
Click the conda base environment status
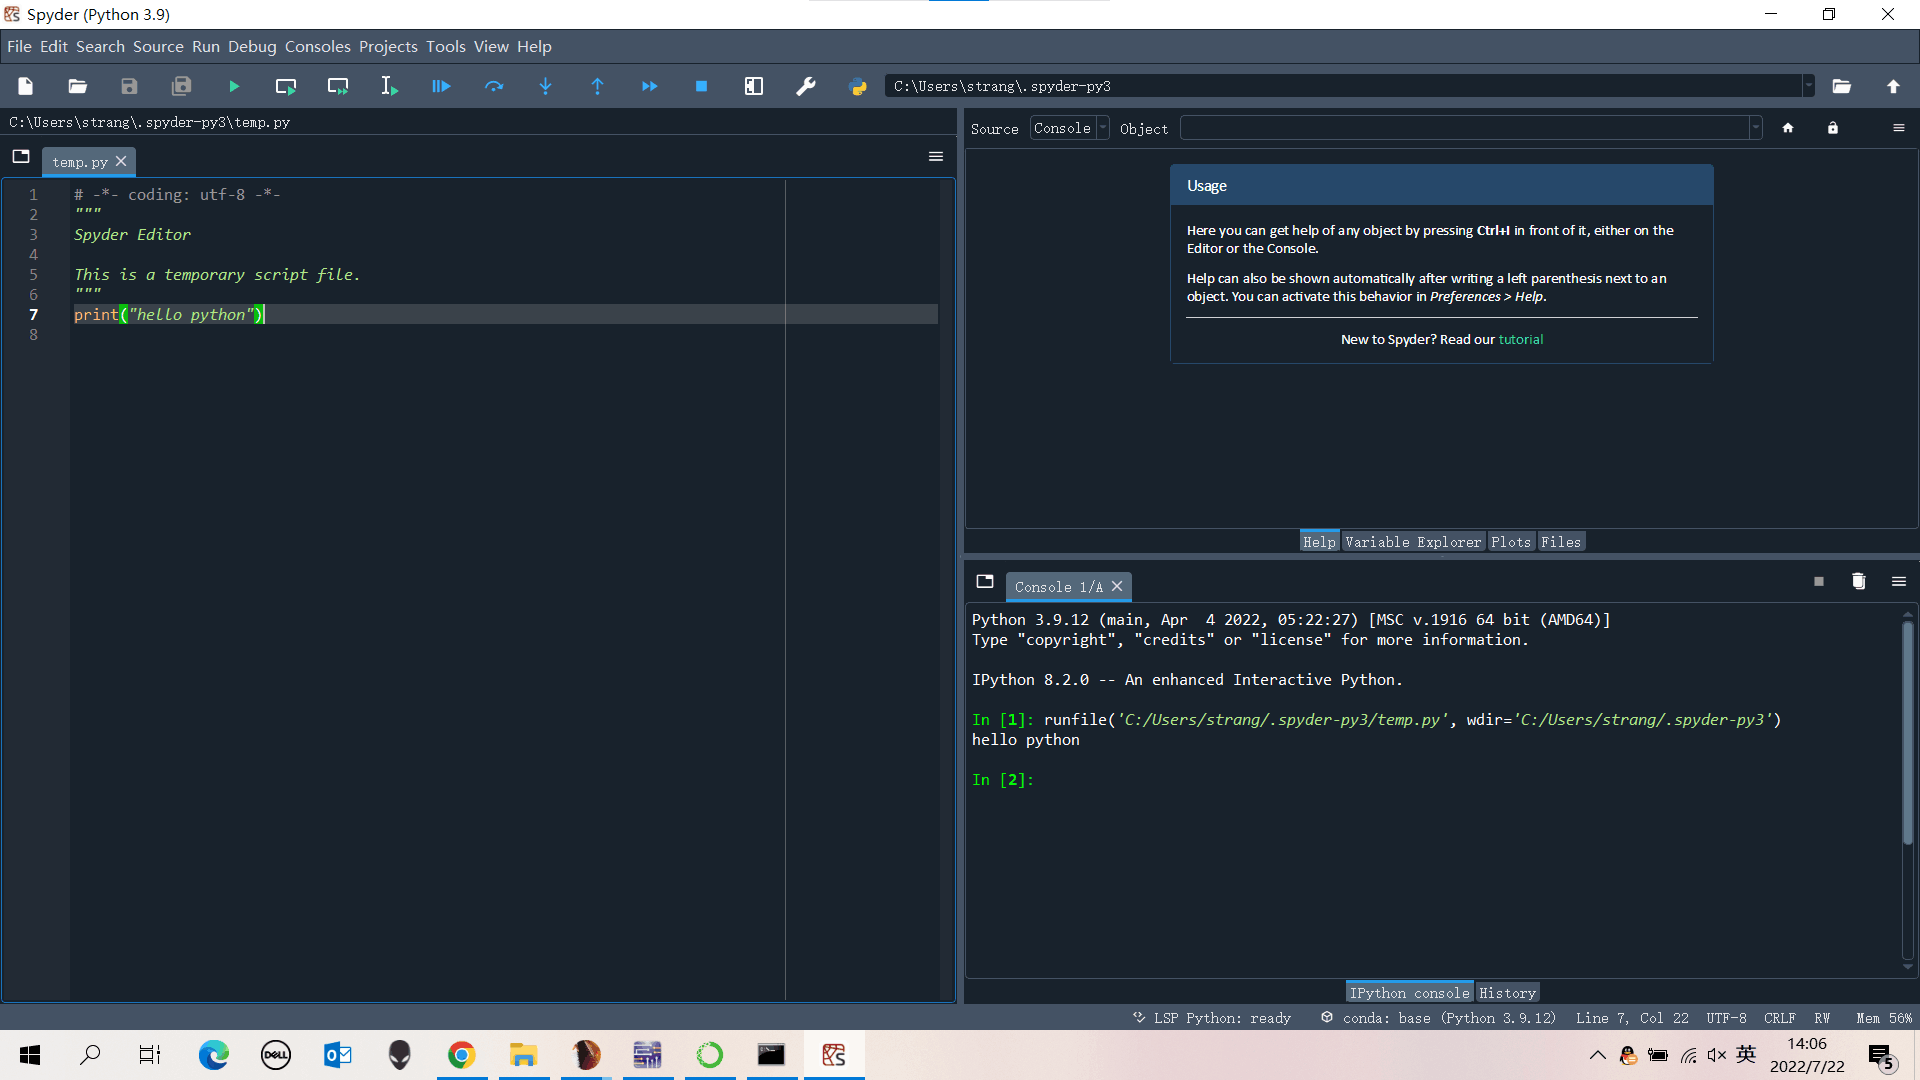click(x=1440, y=1018)
